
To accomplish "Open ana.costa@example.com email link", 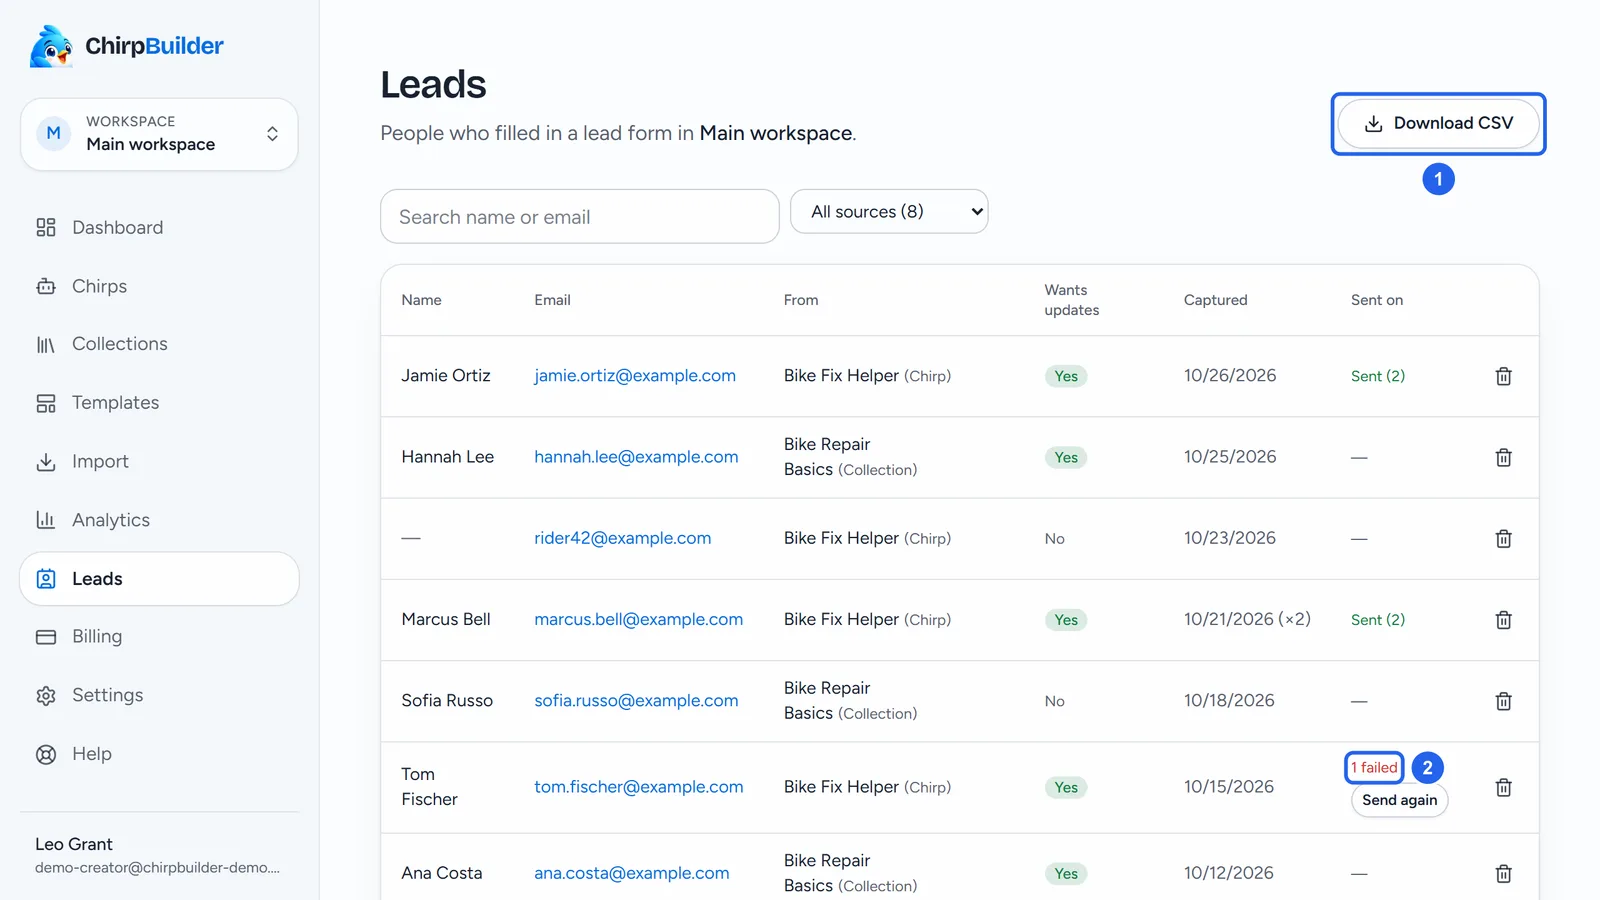I will (632, 874).
